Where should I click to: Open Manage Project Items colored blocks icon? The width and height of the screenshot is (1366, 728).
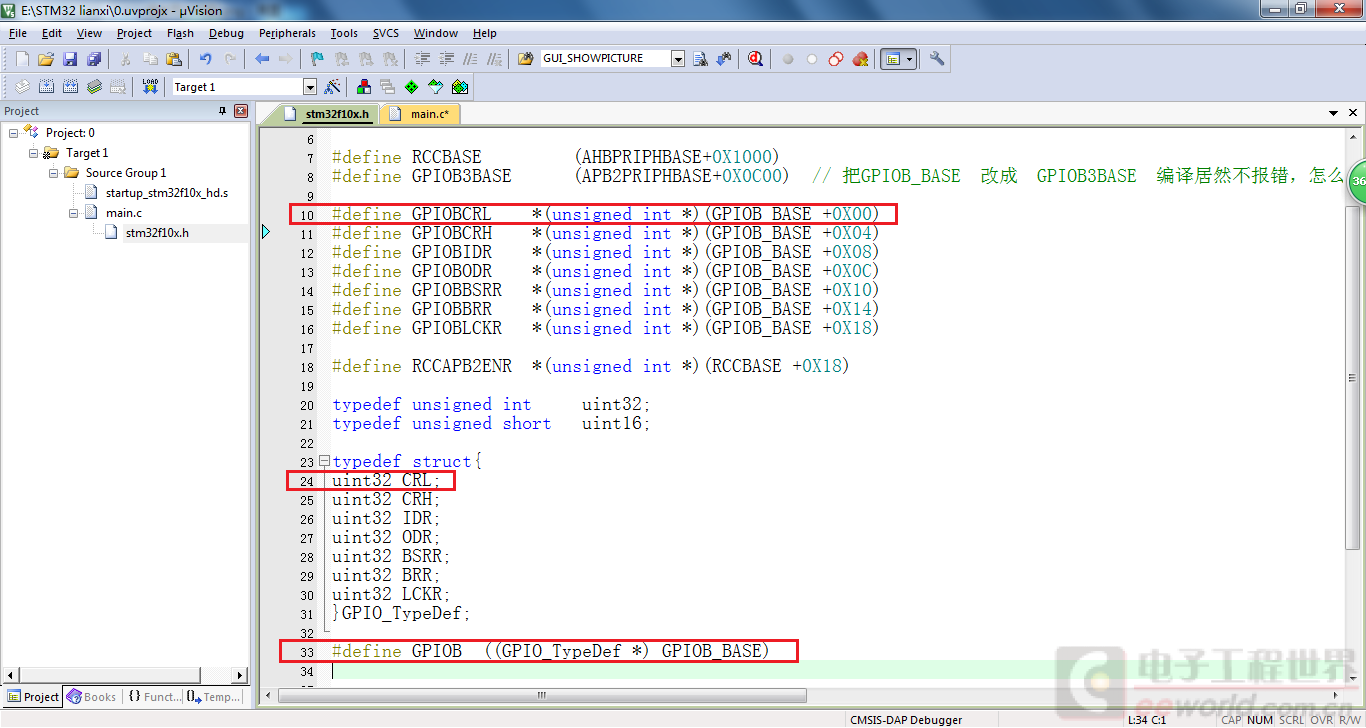point(363,87)
